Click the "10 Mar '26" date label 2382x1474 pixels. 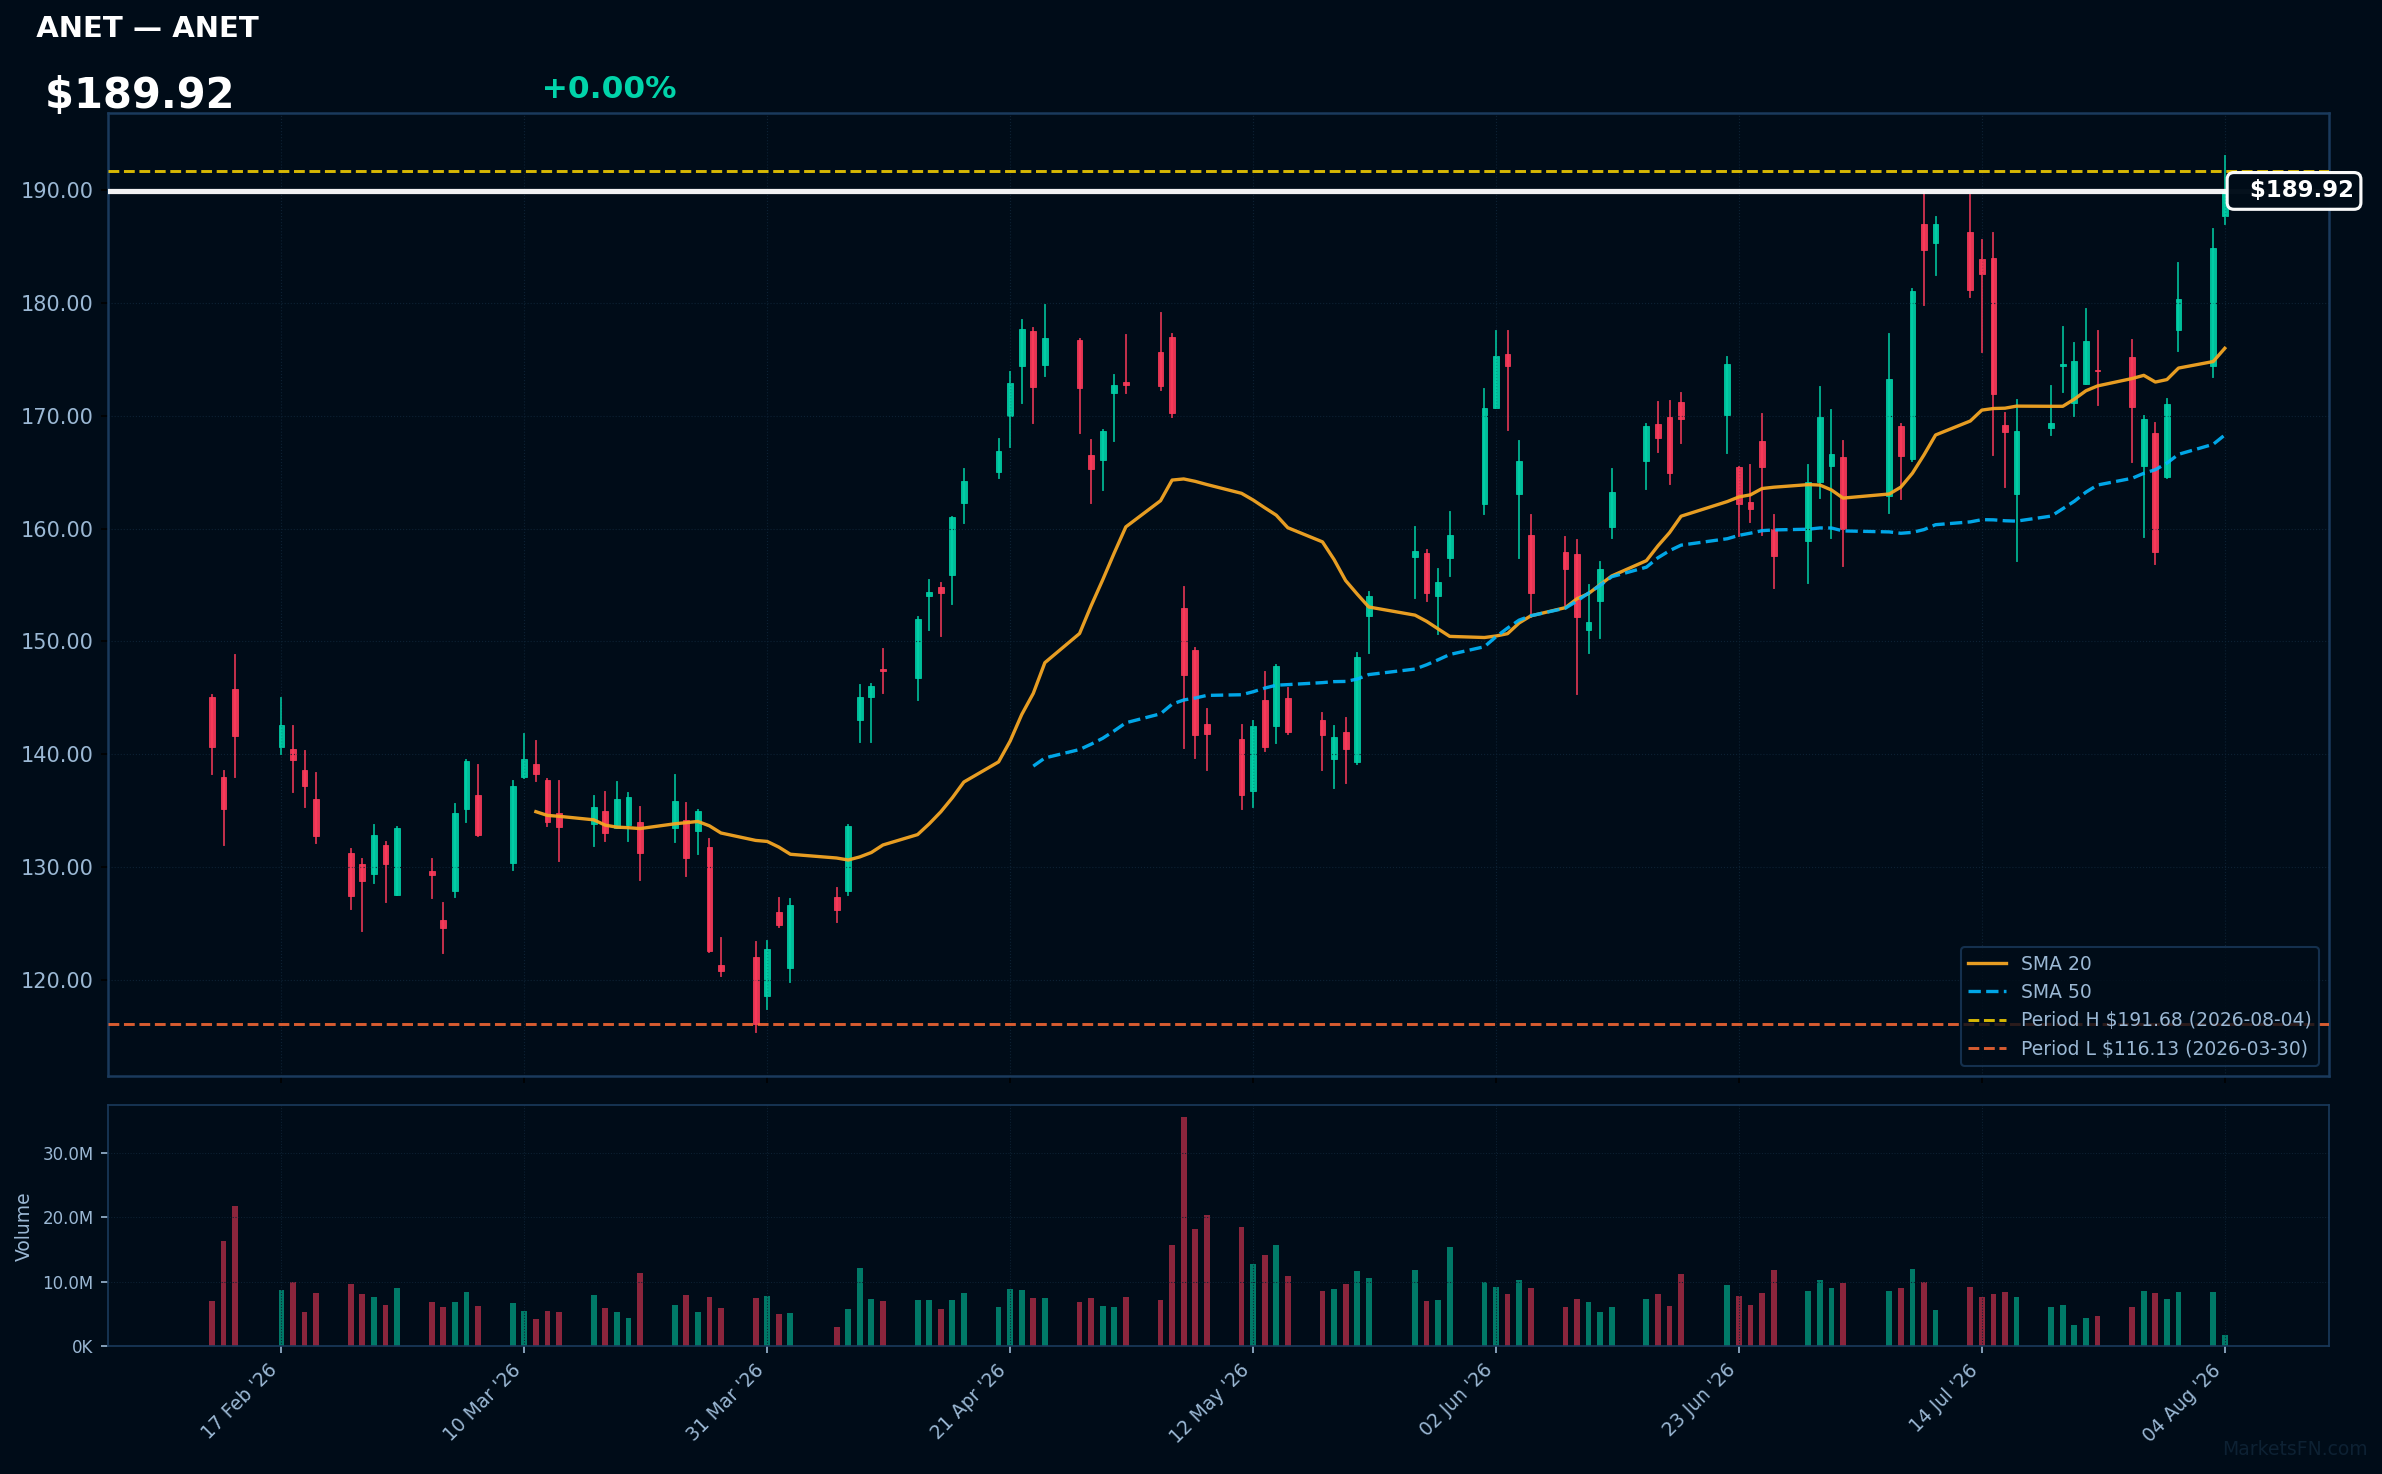coord(482,1401)
